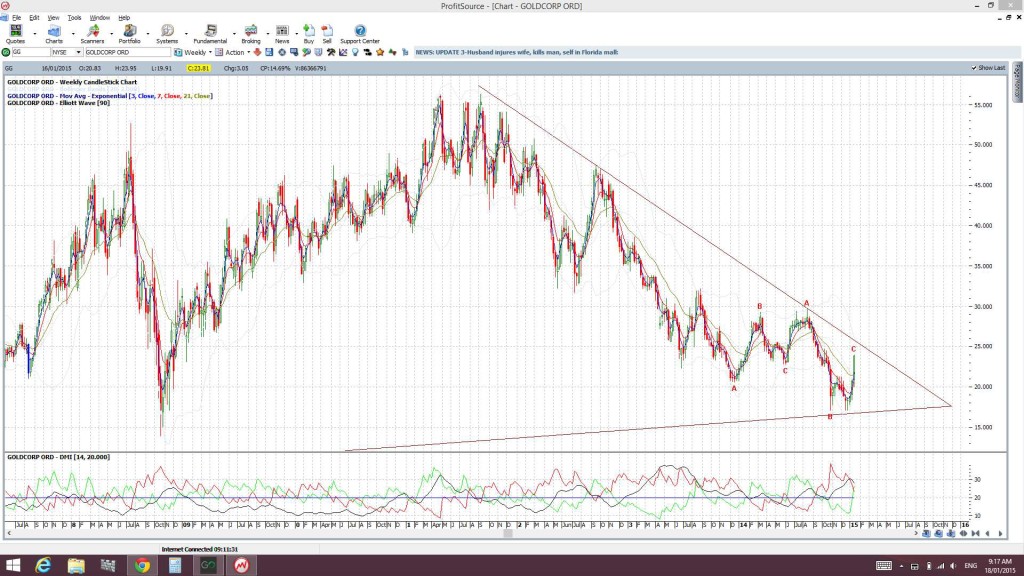The image size is (1024, 576).
Task: Expand the Systems dropdown arrow
Action: 186,33
